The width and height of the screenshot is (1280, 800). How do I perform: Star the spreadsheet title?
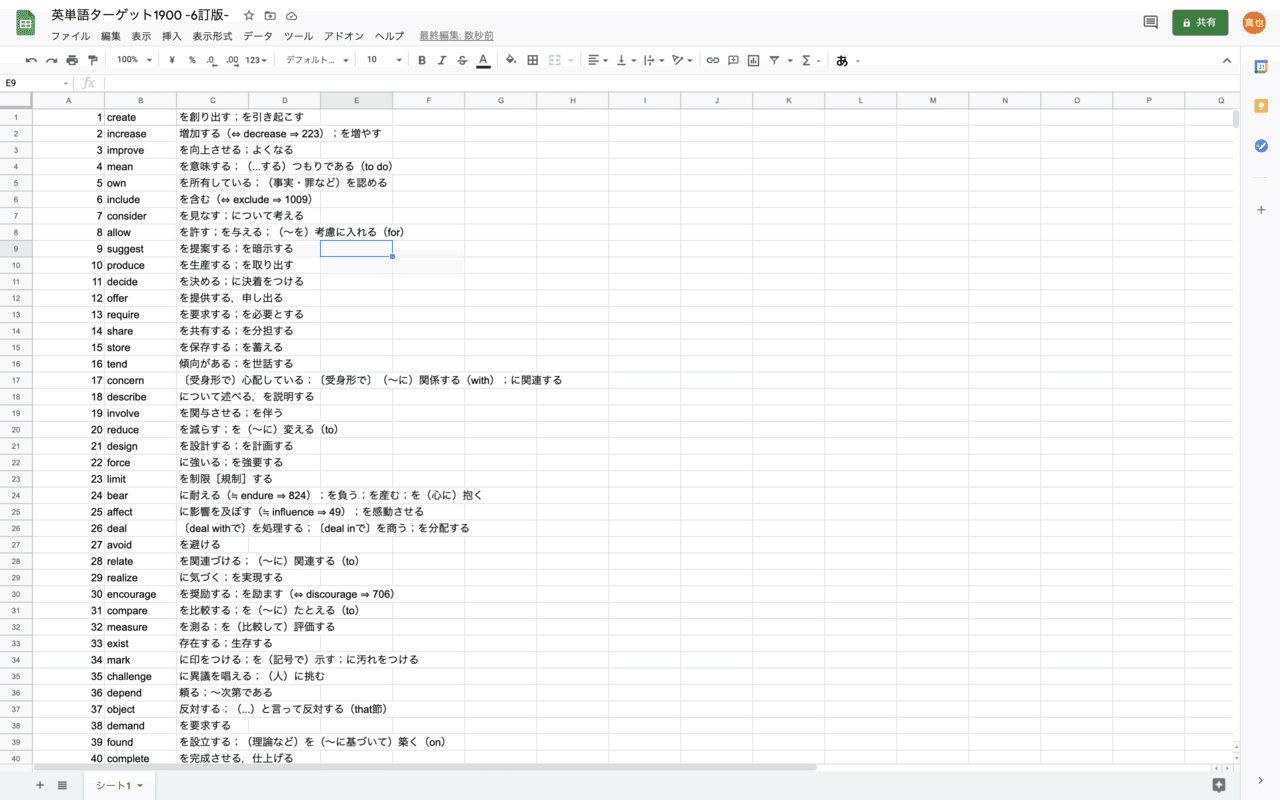click(248, 15)
